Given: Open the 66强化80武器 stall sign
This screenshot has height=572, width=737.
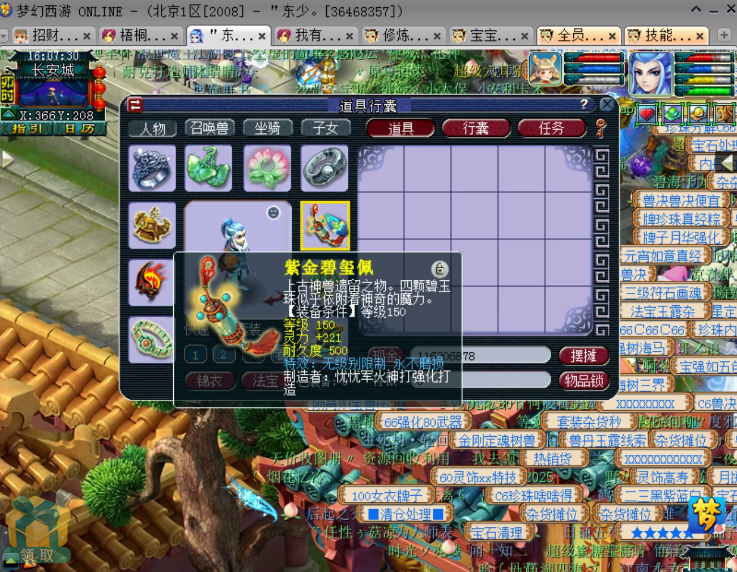Looking at the screenshot, I should [423, 422].
